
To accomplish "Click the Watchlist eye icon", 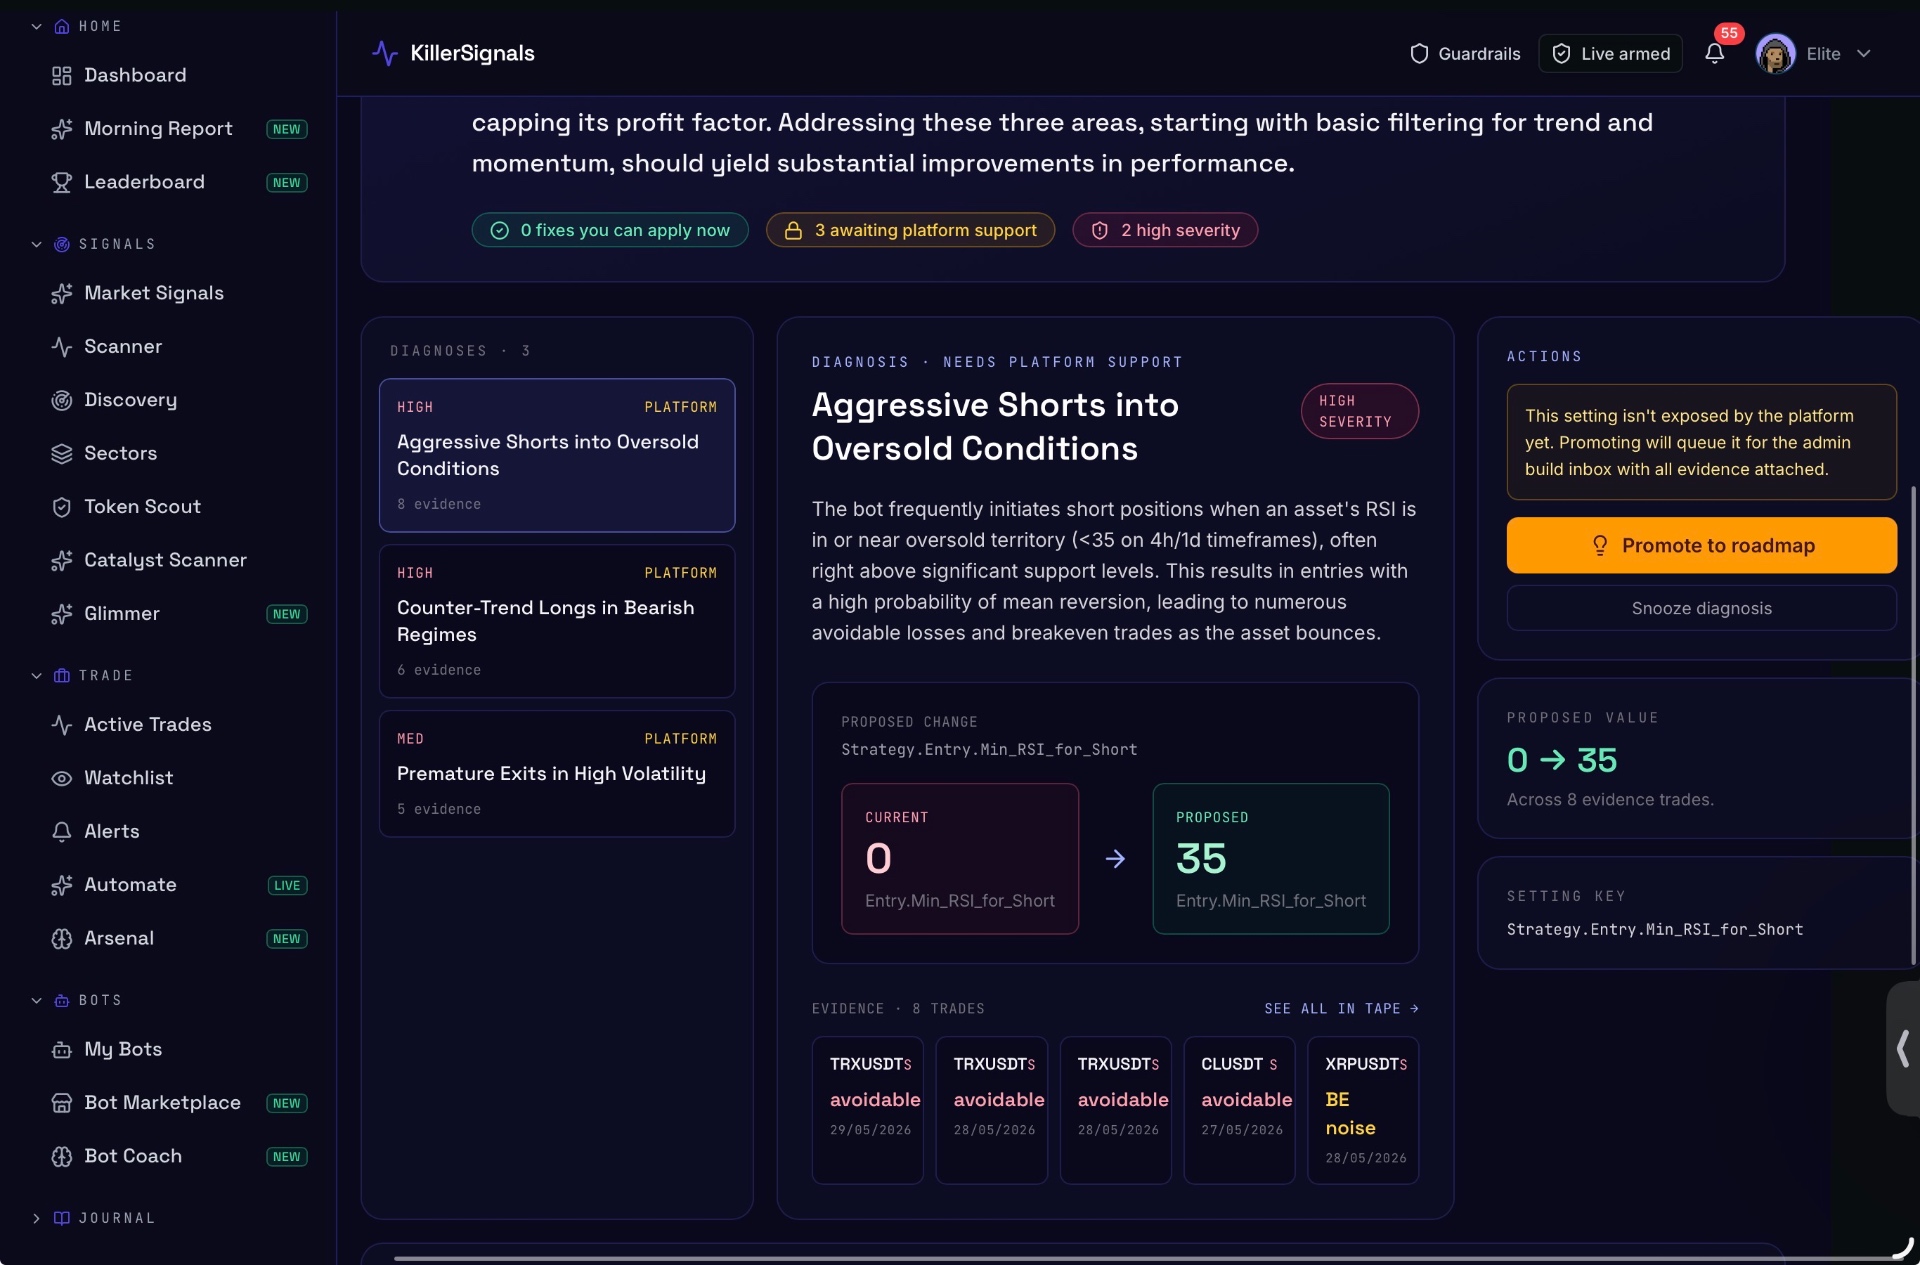I will 62,778.
